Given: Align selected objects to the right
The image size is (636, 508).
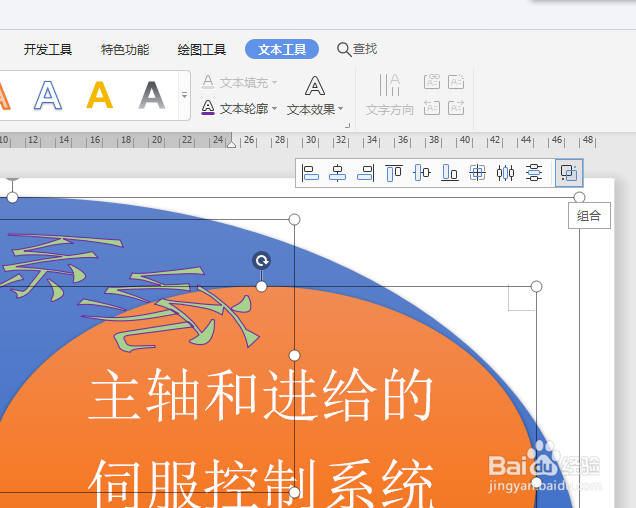Looking at the screenshot, I should 365,173.
